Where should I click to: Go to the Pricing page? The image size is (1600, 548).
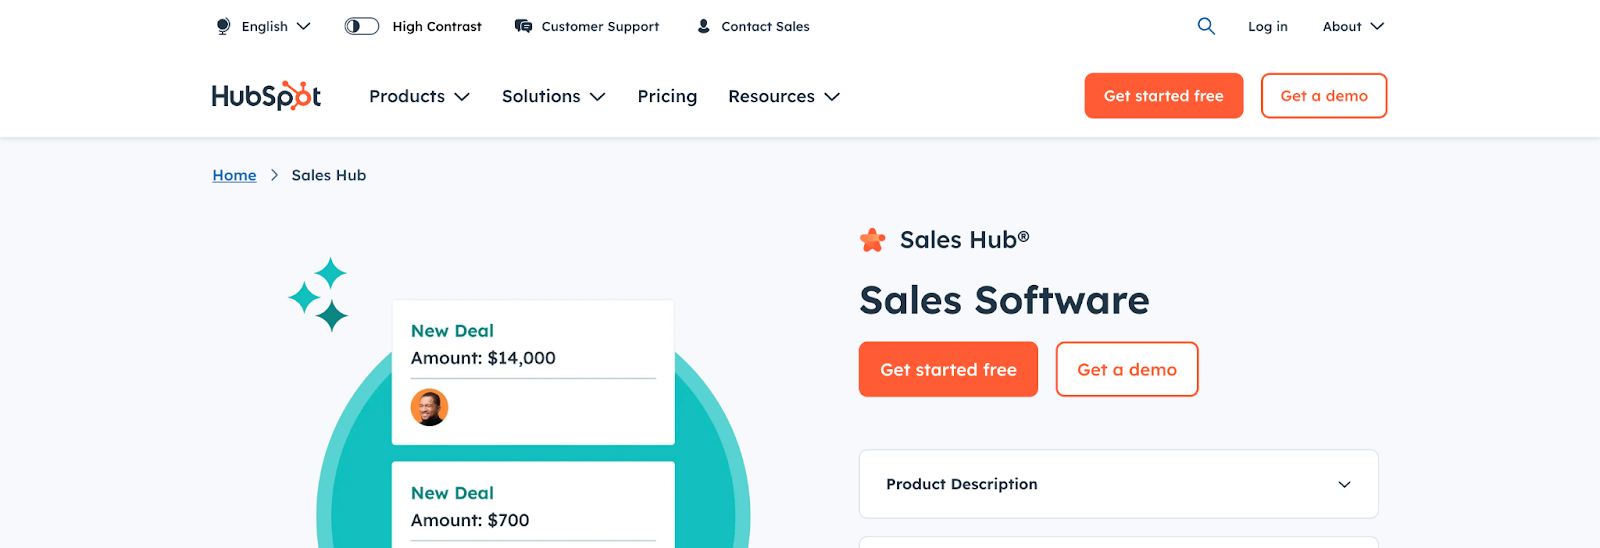667,96
